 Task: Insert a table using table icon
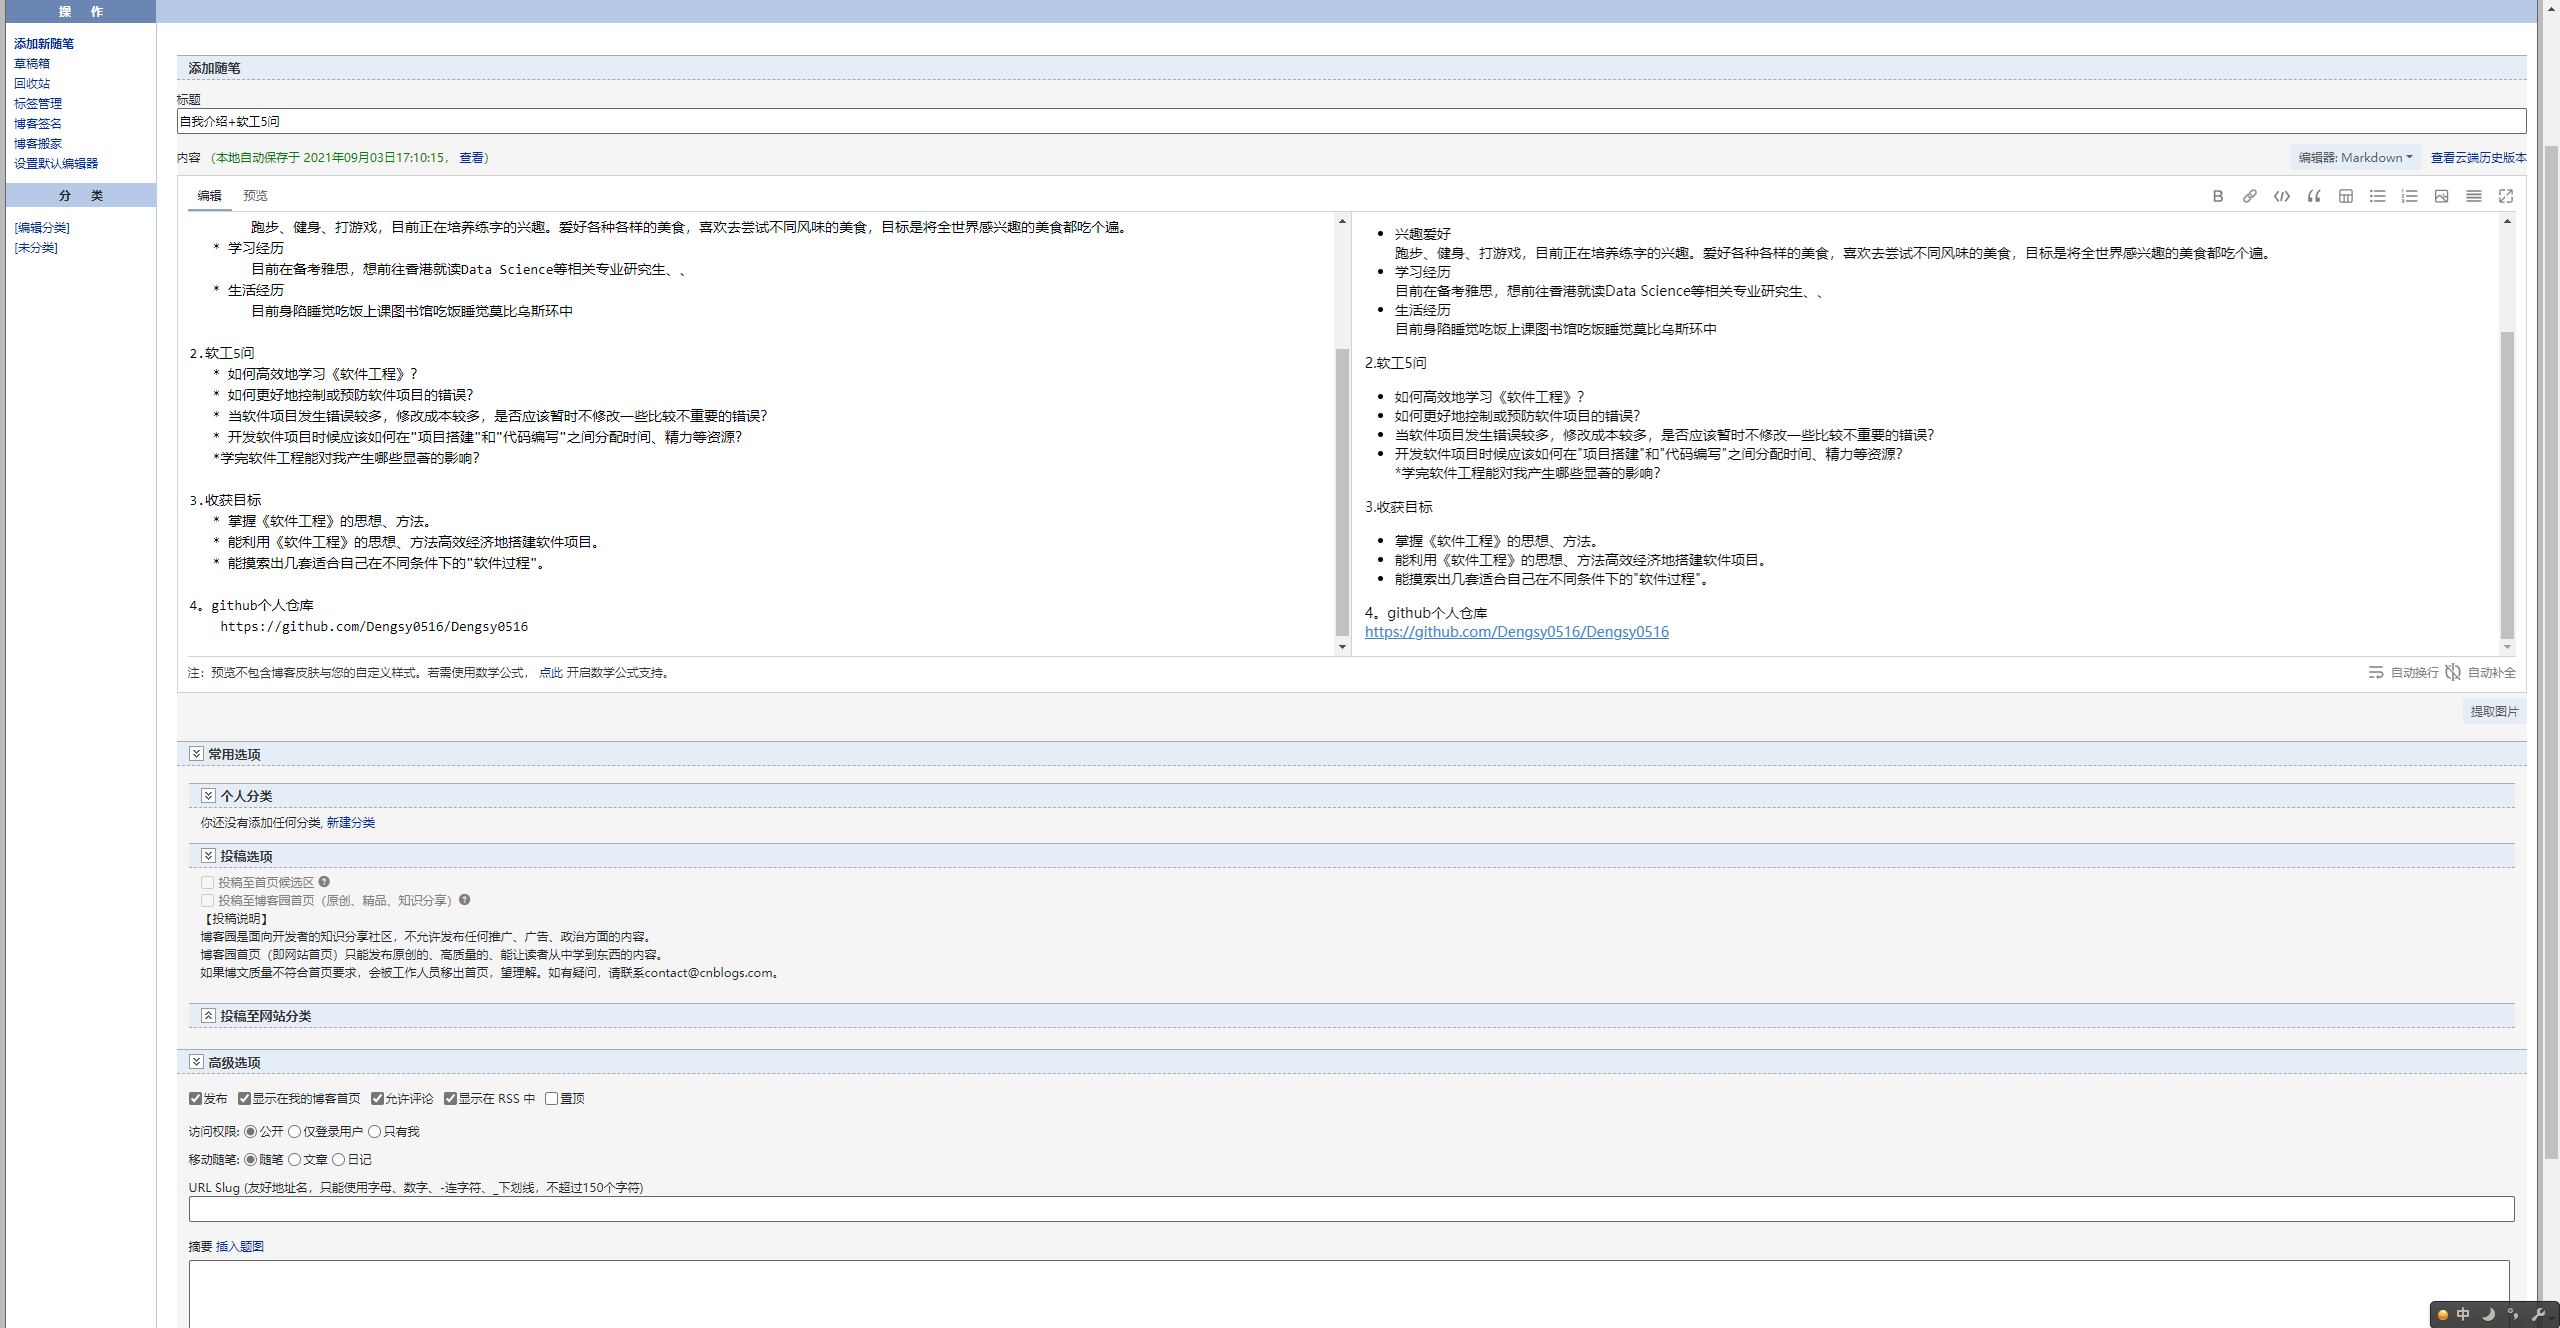coord(2345,196)
